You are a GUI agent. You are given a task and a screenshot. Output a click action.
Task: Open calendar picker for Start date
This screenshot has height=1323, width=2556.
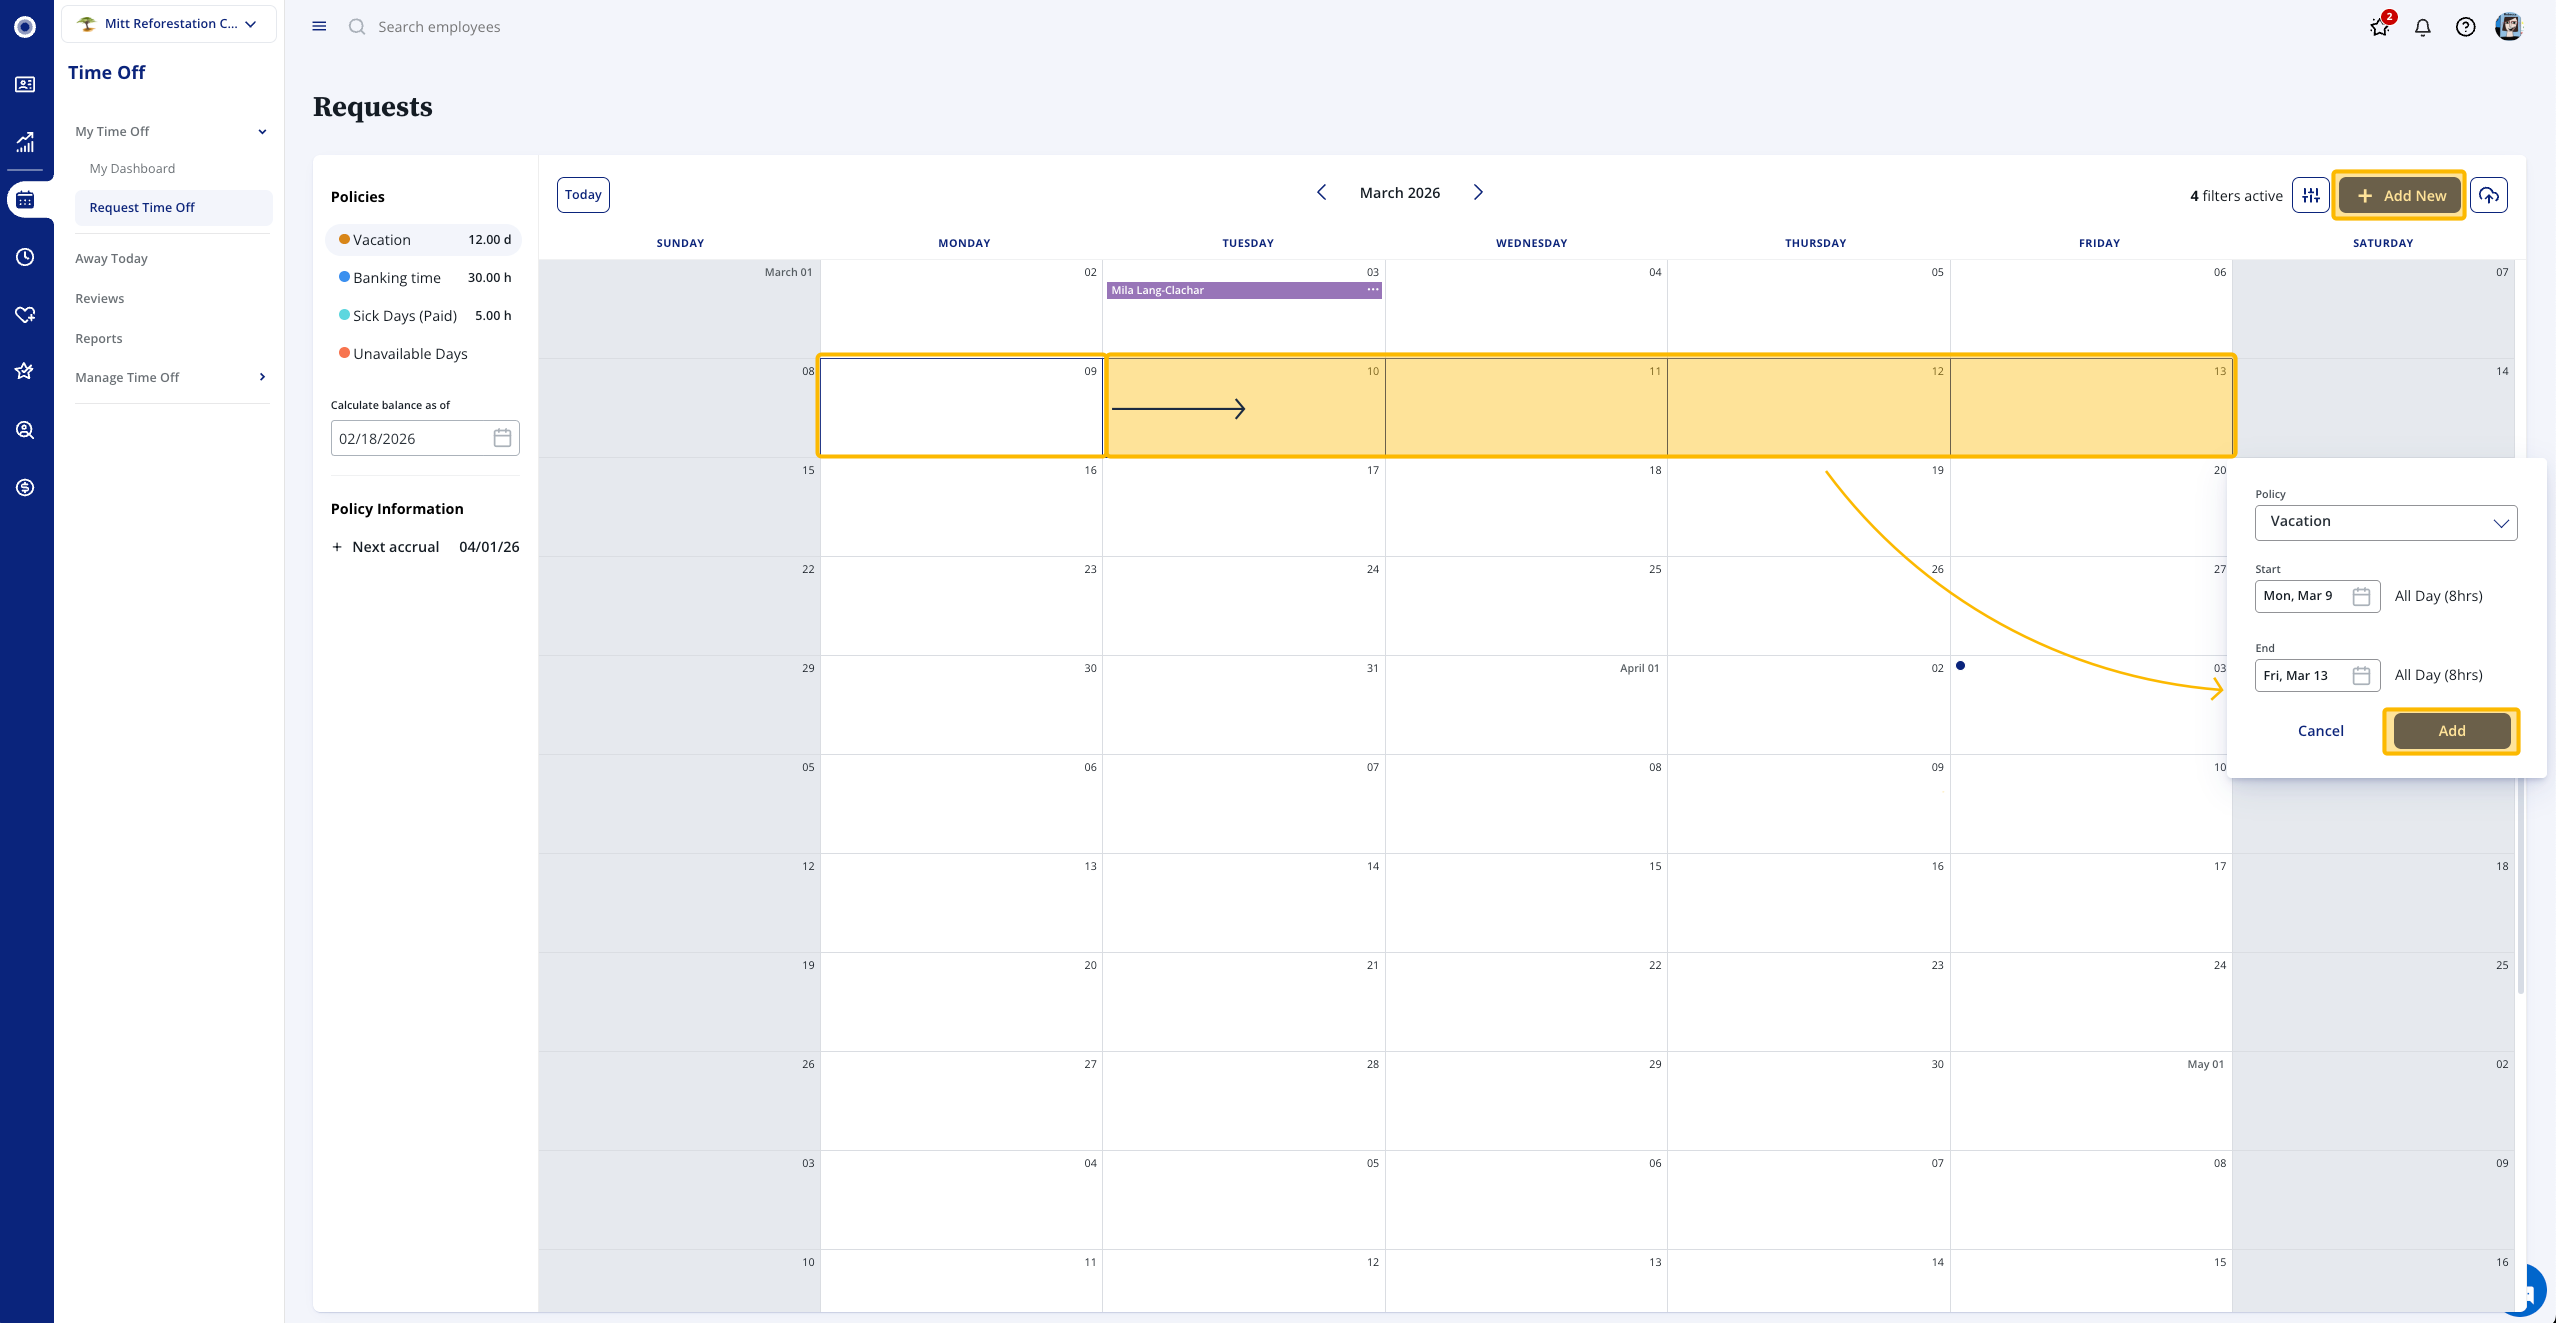click(x=2361, y=596)
